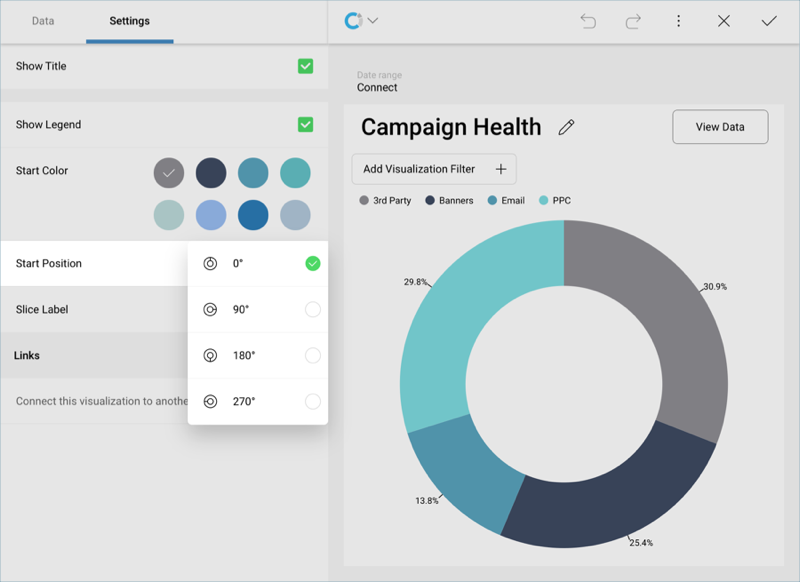Select the teal start color swatch
The image size is (800, 582).
[x=295, y=173]
